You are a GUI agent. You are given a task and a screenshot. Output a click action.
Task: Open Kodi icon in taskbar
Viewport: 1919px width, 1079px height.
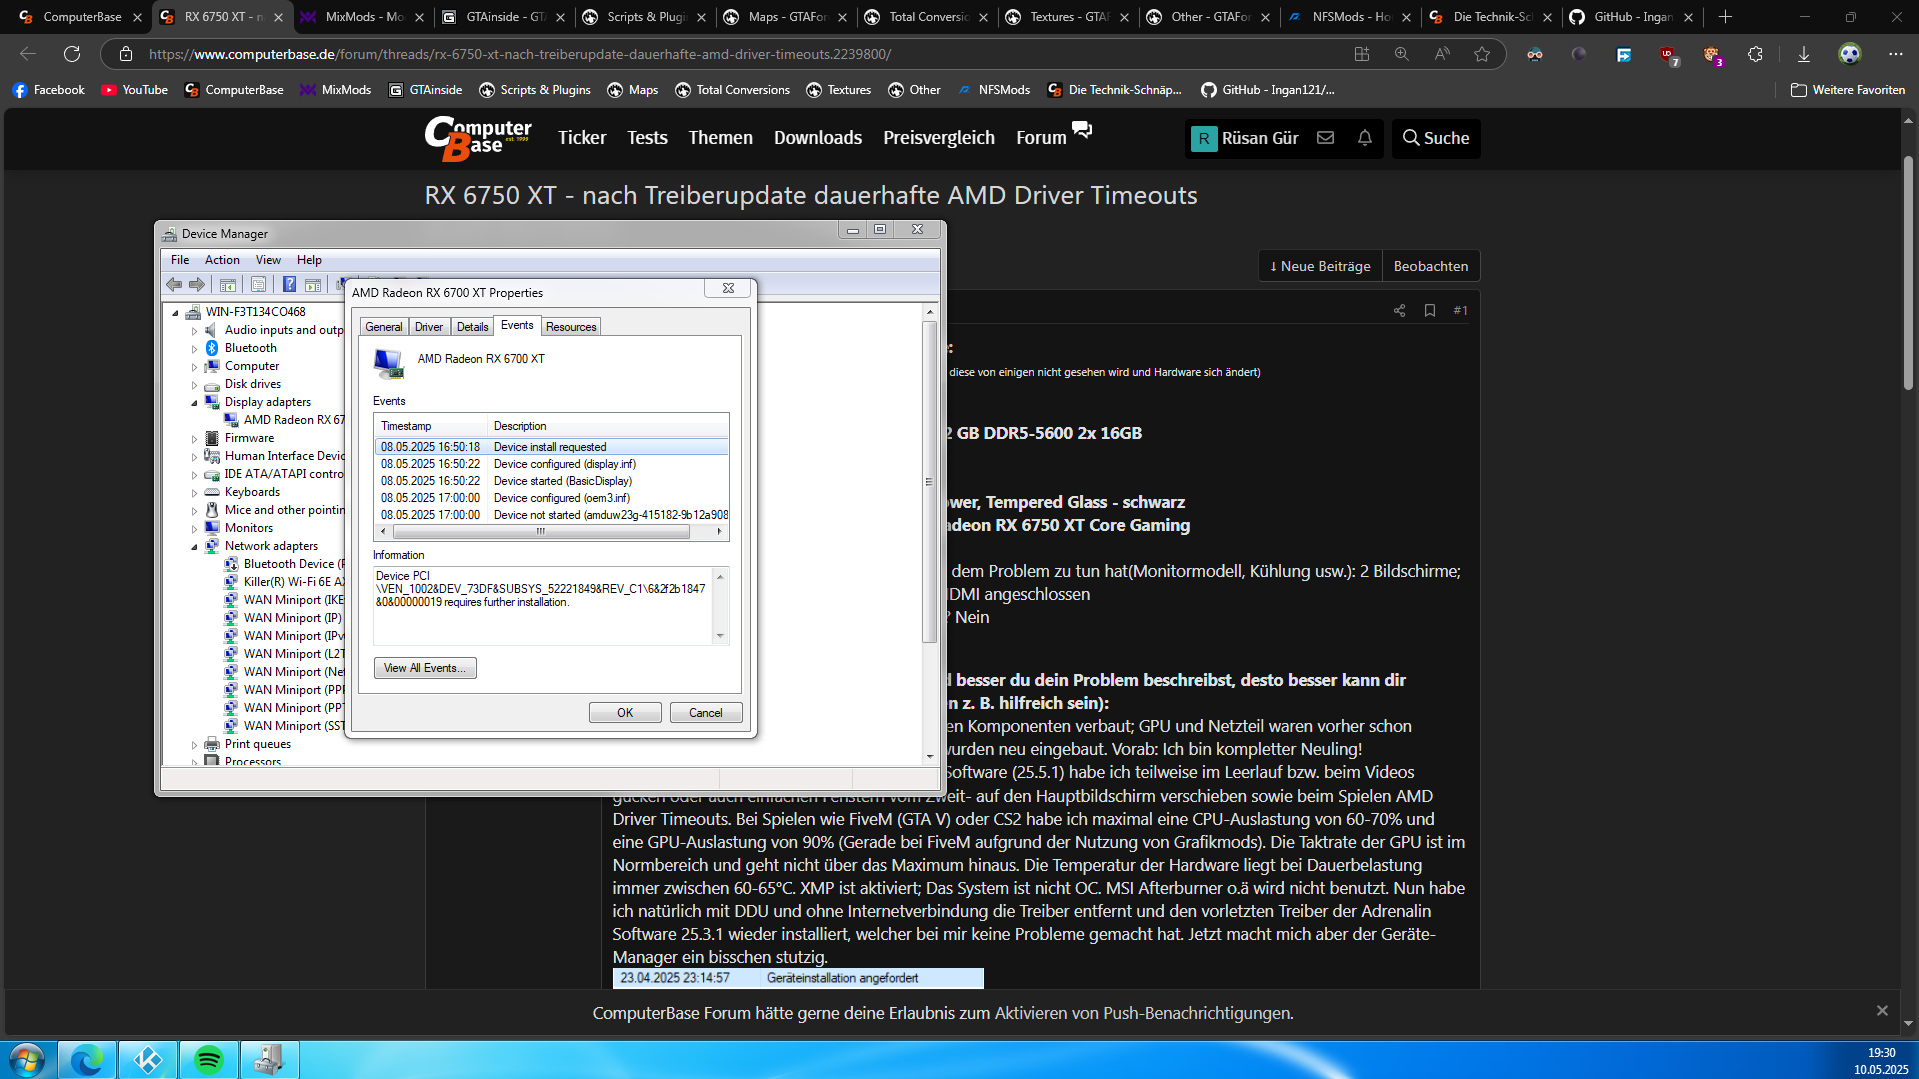point(148,1060)
